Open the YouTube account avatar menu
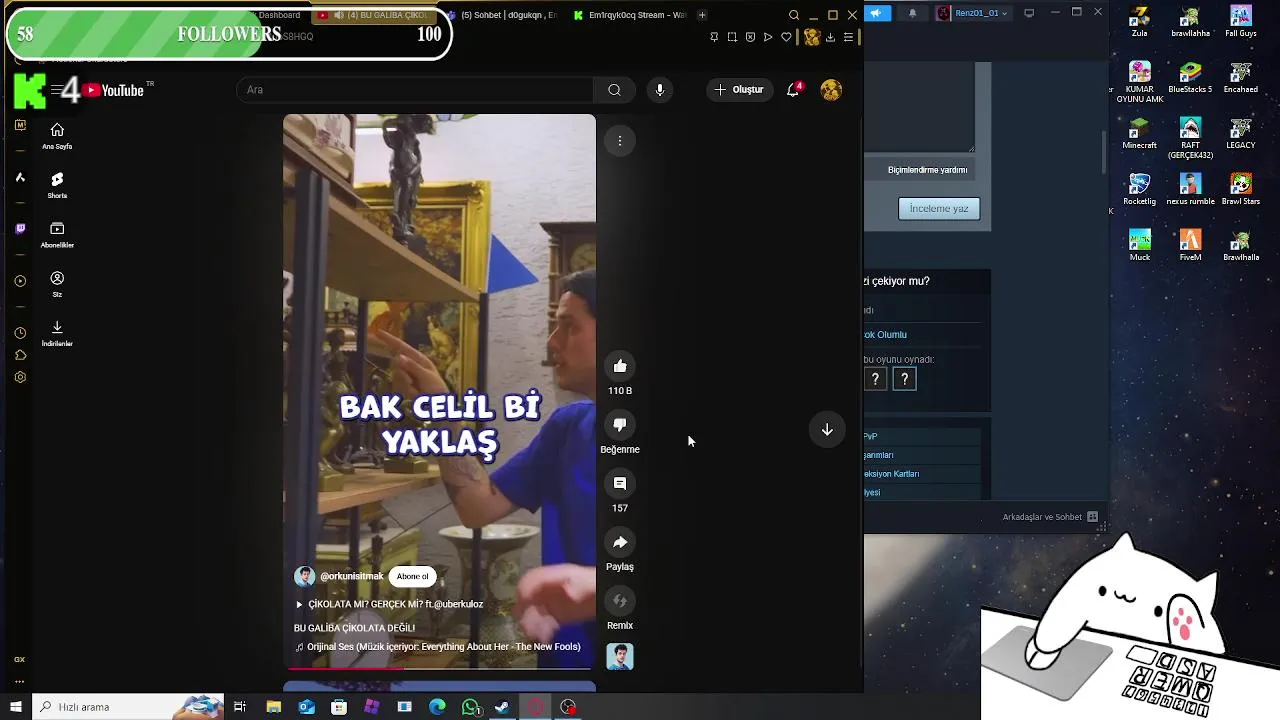 831,90
